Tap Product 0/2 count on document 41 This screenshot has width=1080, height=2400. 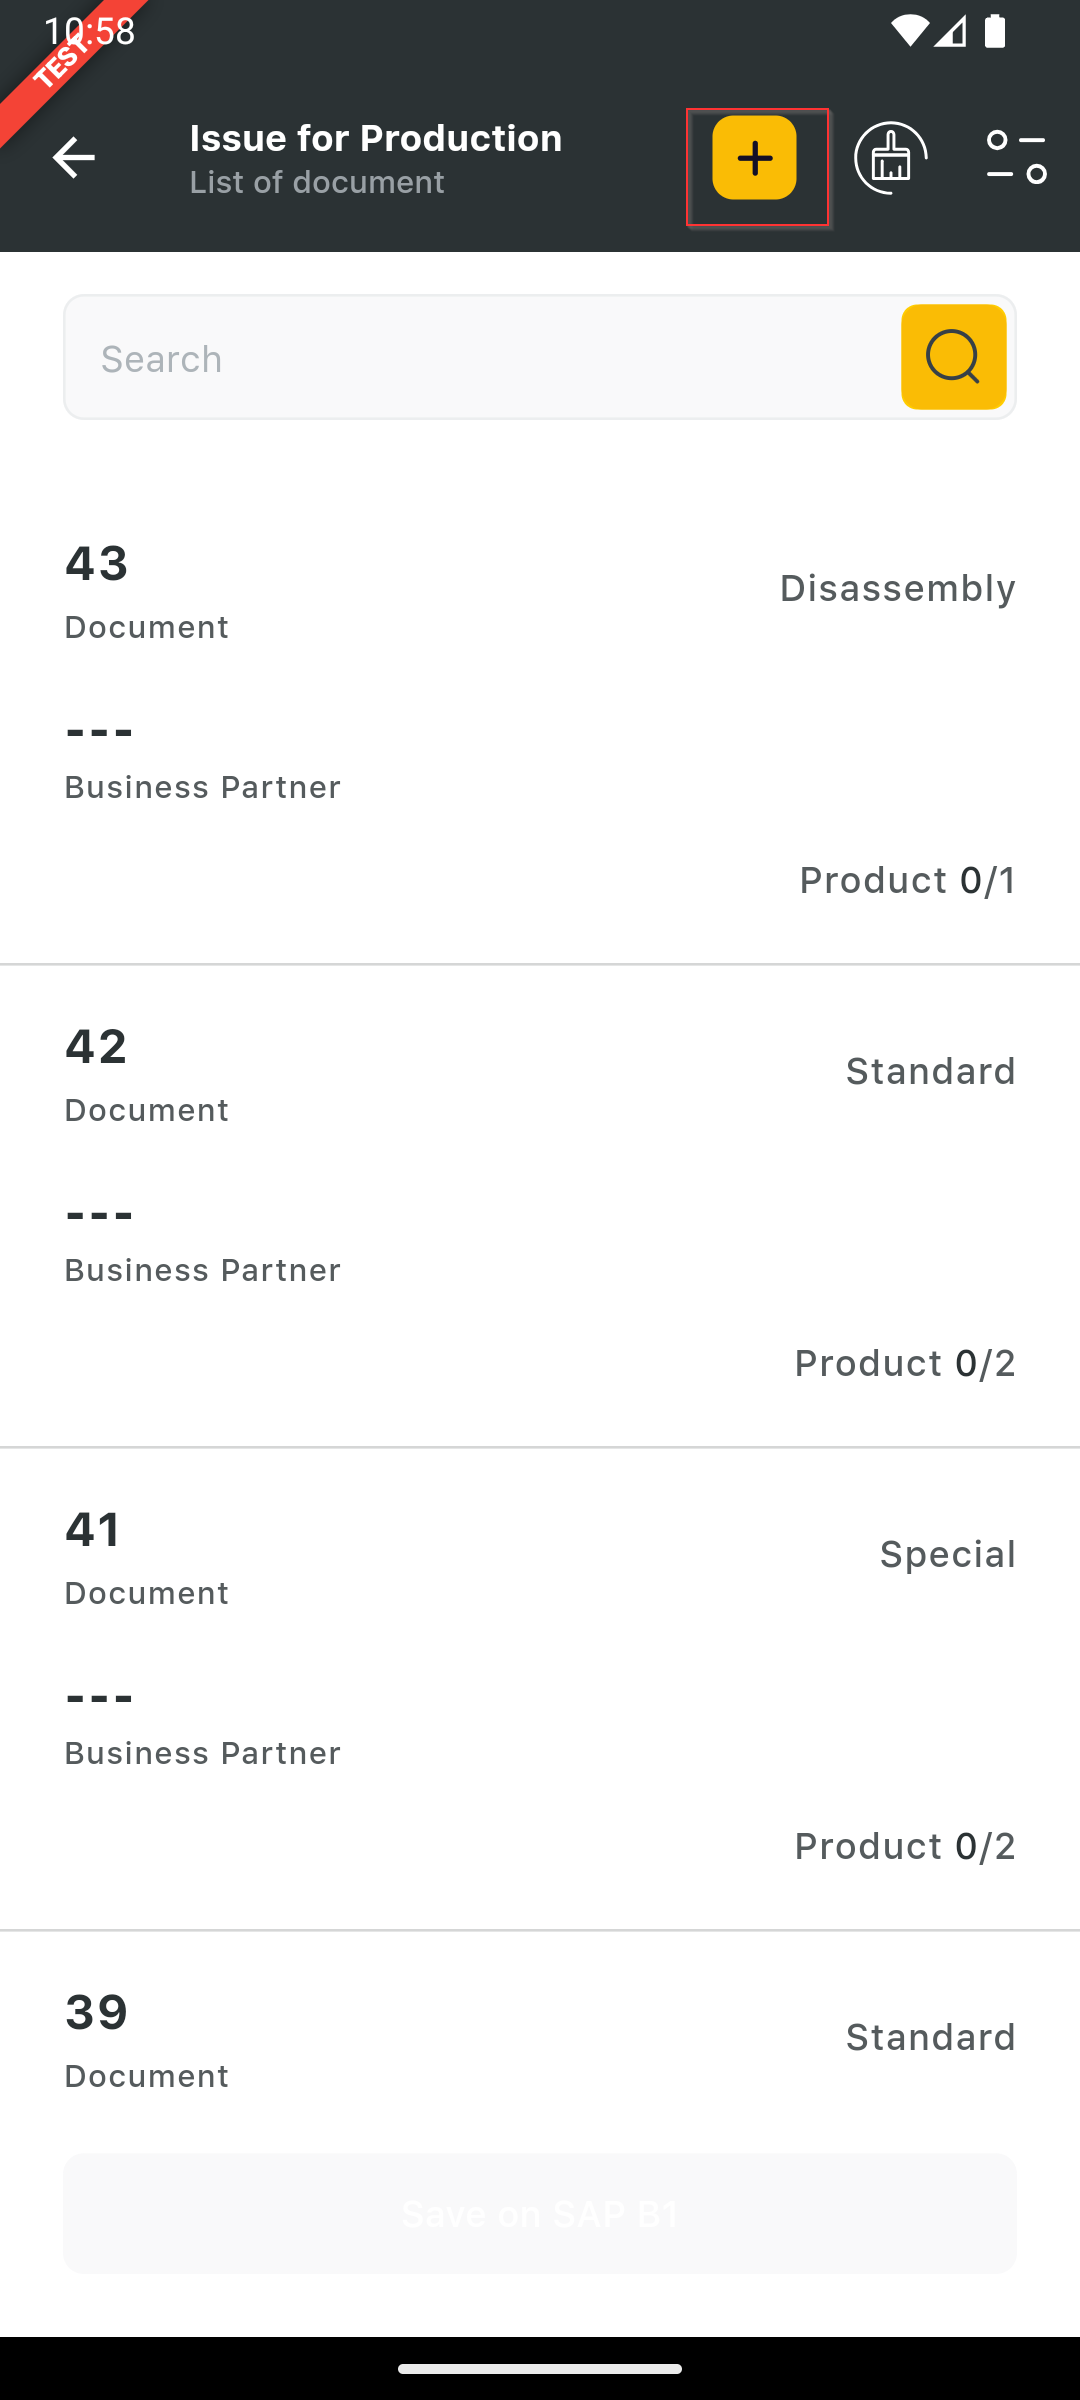point(904,1846)
